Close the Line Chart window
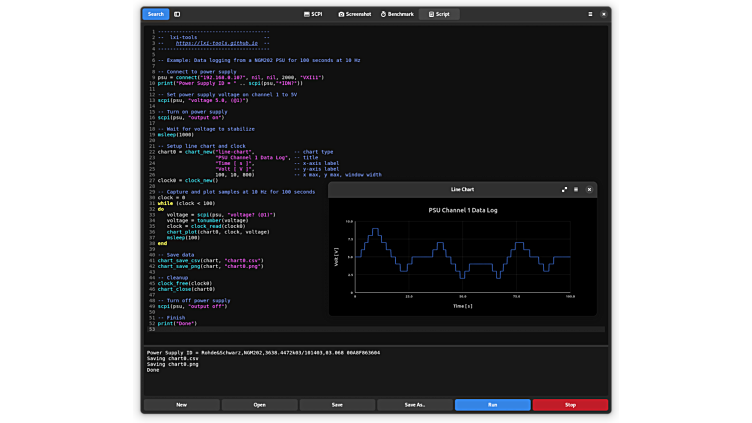Image resolution: width=752 pixels, height=423 pixels. 589,189
